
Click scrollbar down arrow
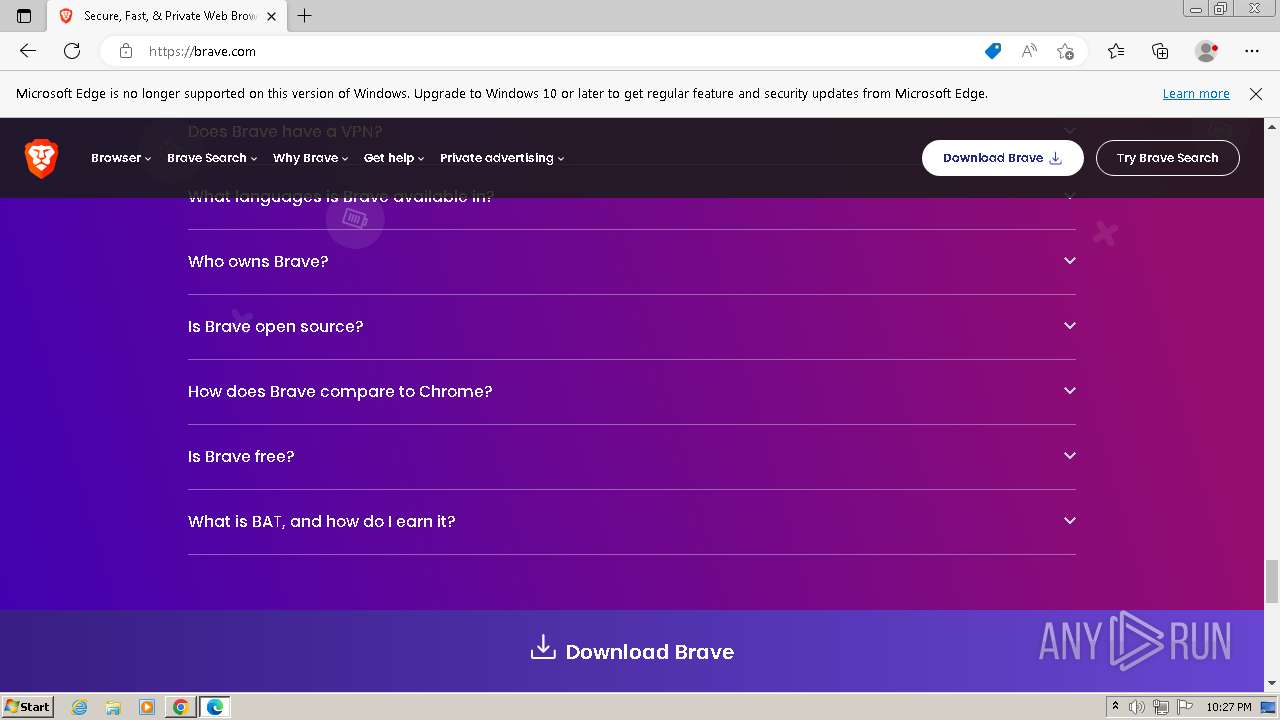pos(1272,684)
